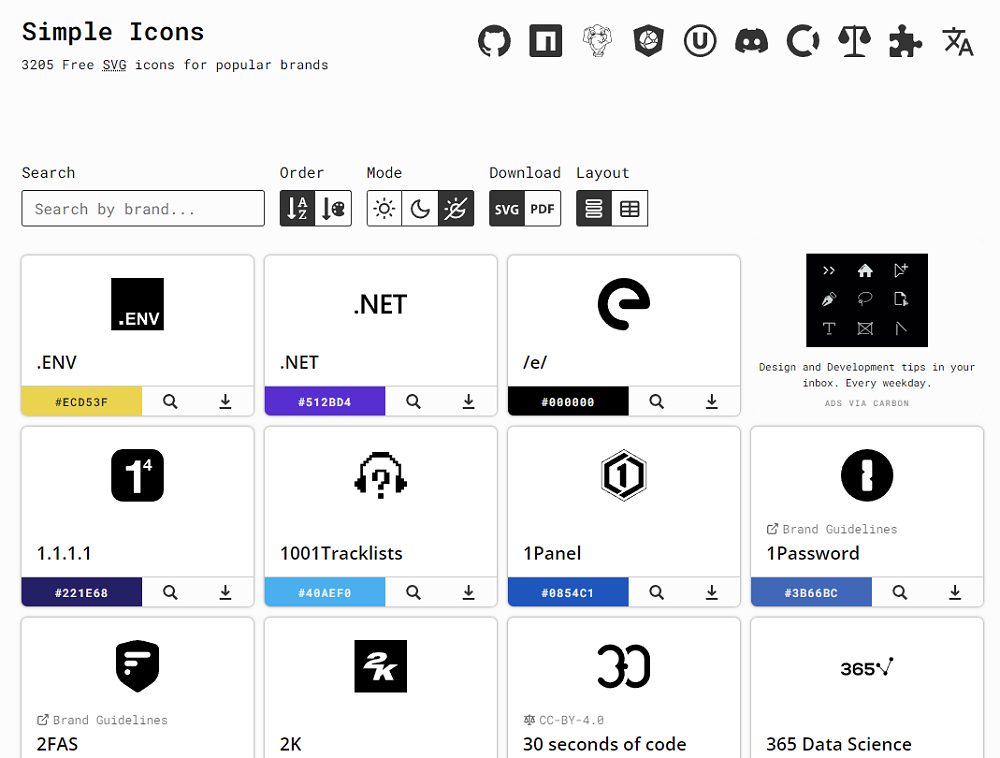
Task: Download the /e/ icon
Action: point(712,402)
